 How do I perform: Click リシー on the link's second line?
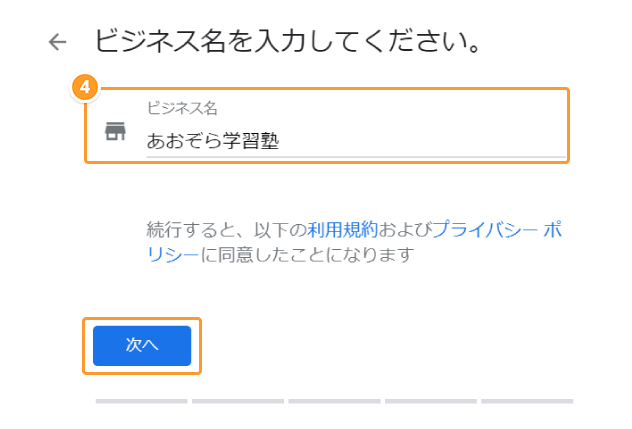pyautogui.click(x=173, y=255)
